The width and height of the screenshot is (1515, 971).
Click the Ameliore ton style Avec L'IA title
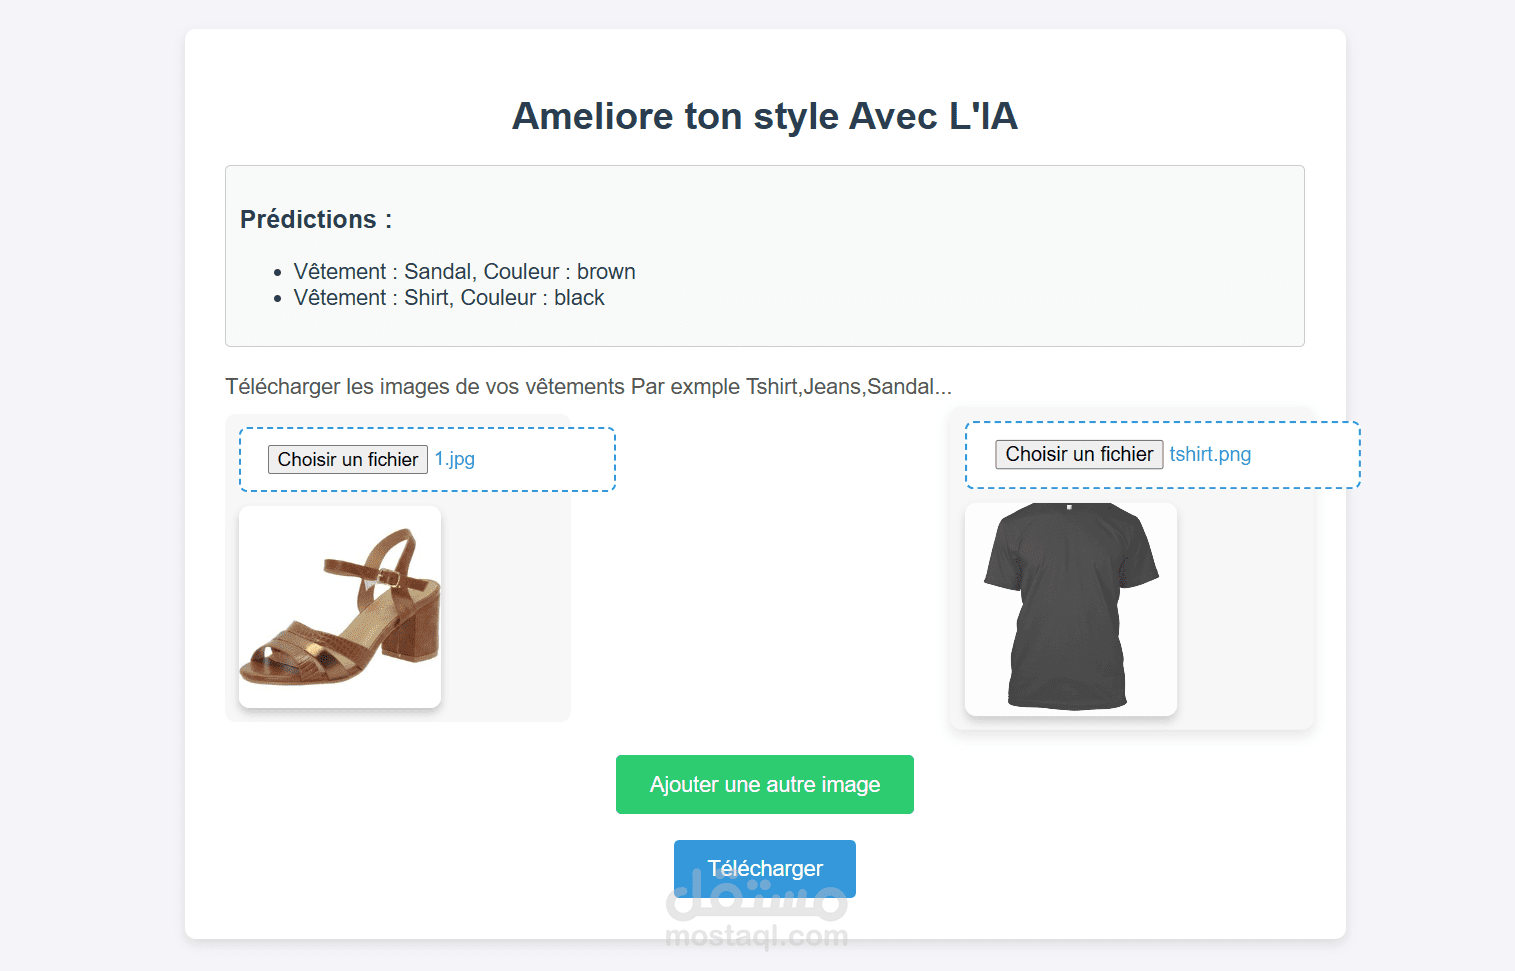(765, 116)
